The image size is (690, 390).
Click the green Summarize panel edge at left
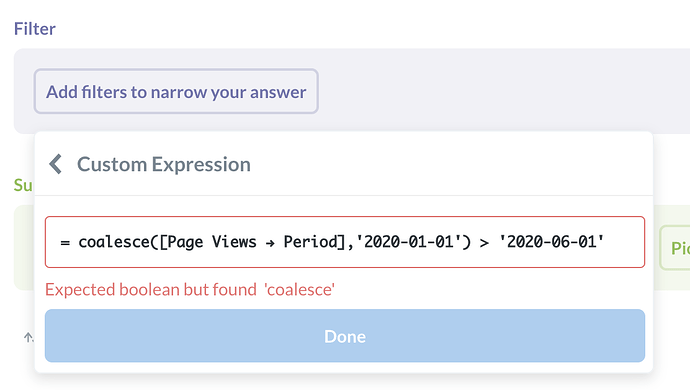[x=24, y=247]
